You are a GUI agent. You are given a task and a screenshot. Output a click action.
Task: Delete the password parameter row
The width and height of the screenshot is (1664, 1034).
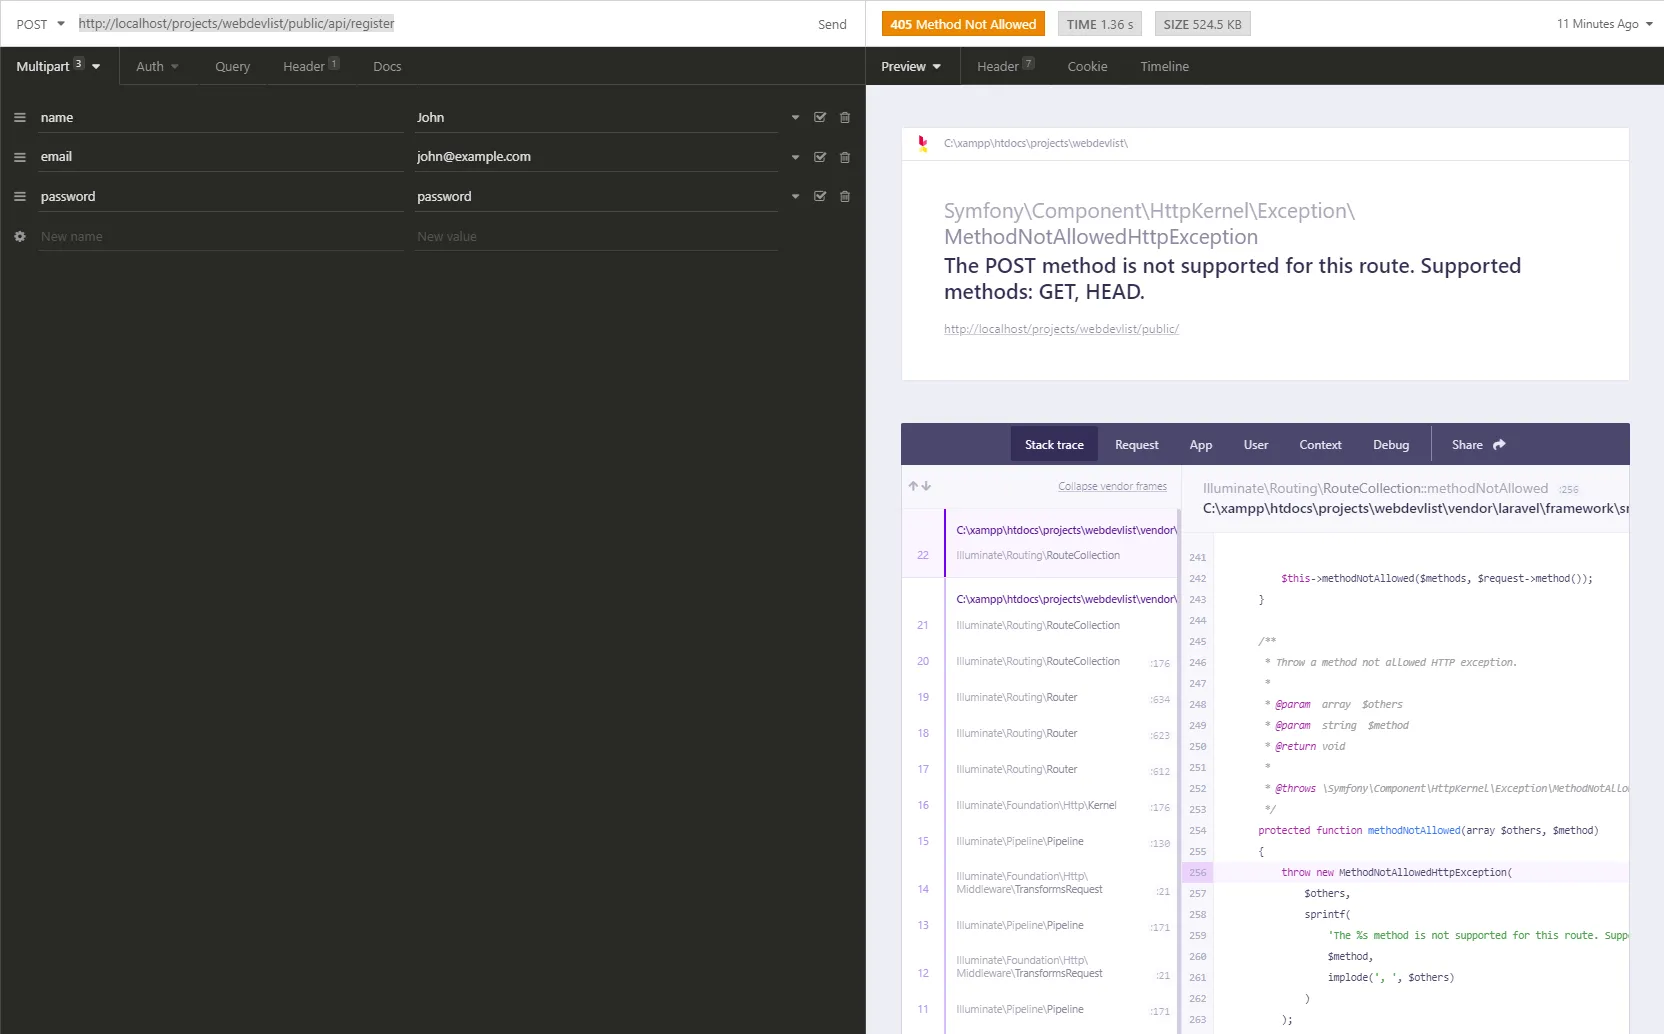[x=845, y=197]
